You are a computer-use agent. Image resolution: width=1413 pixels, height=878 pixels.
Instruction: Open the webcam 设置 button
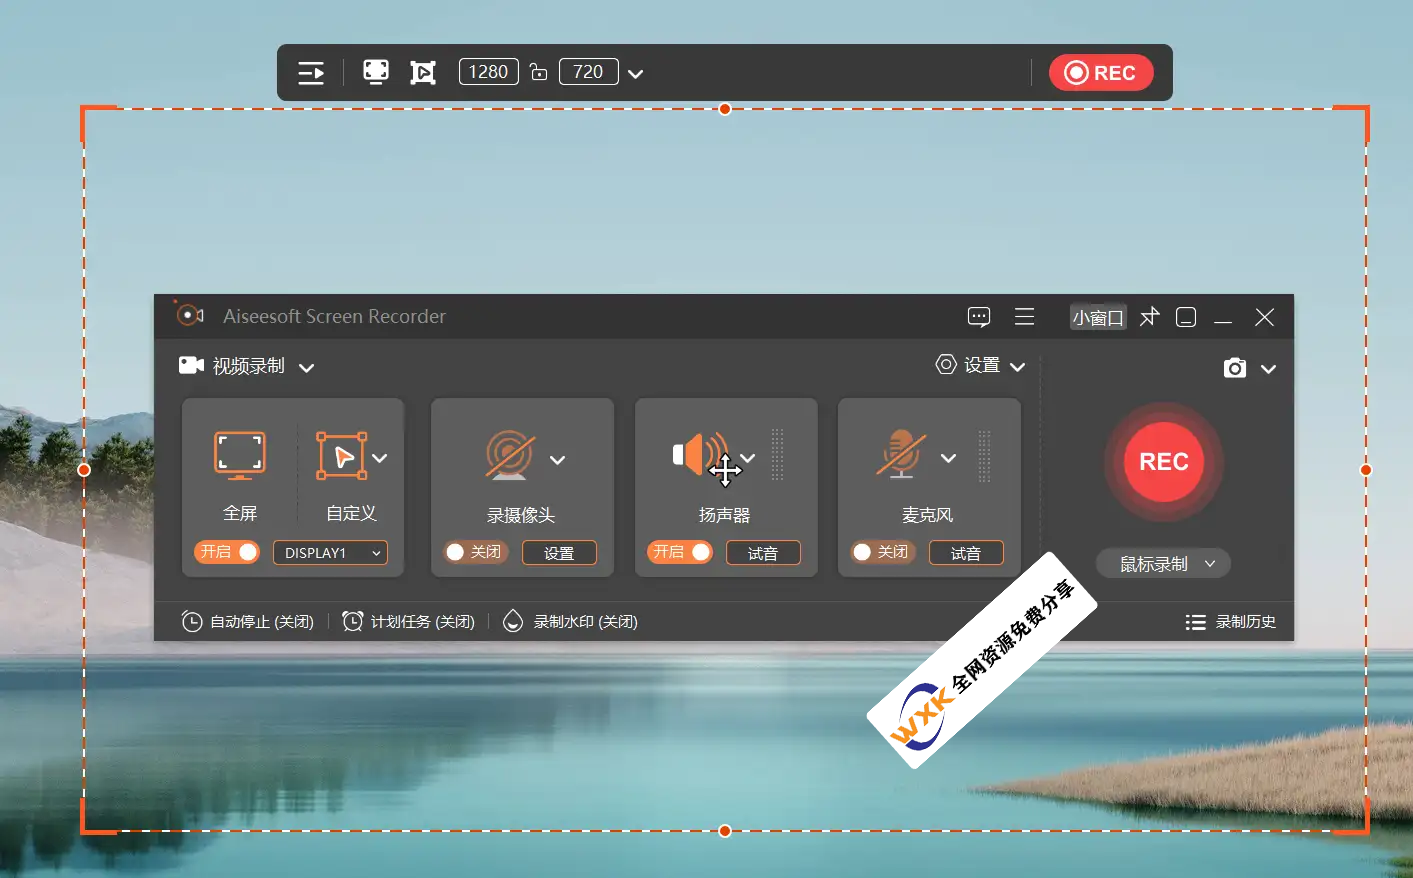coord(559,553)
